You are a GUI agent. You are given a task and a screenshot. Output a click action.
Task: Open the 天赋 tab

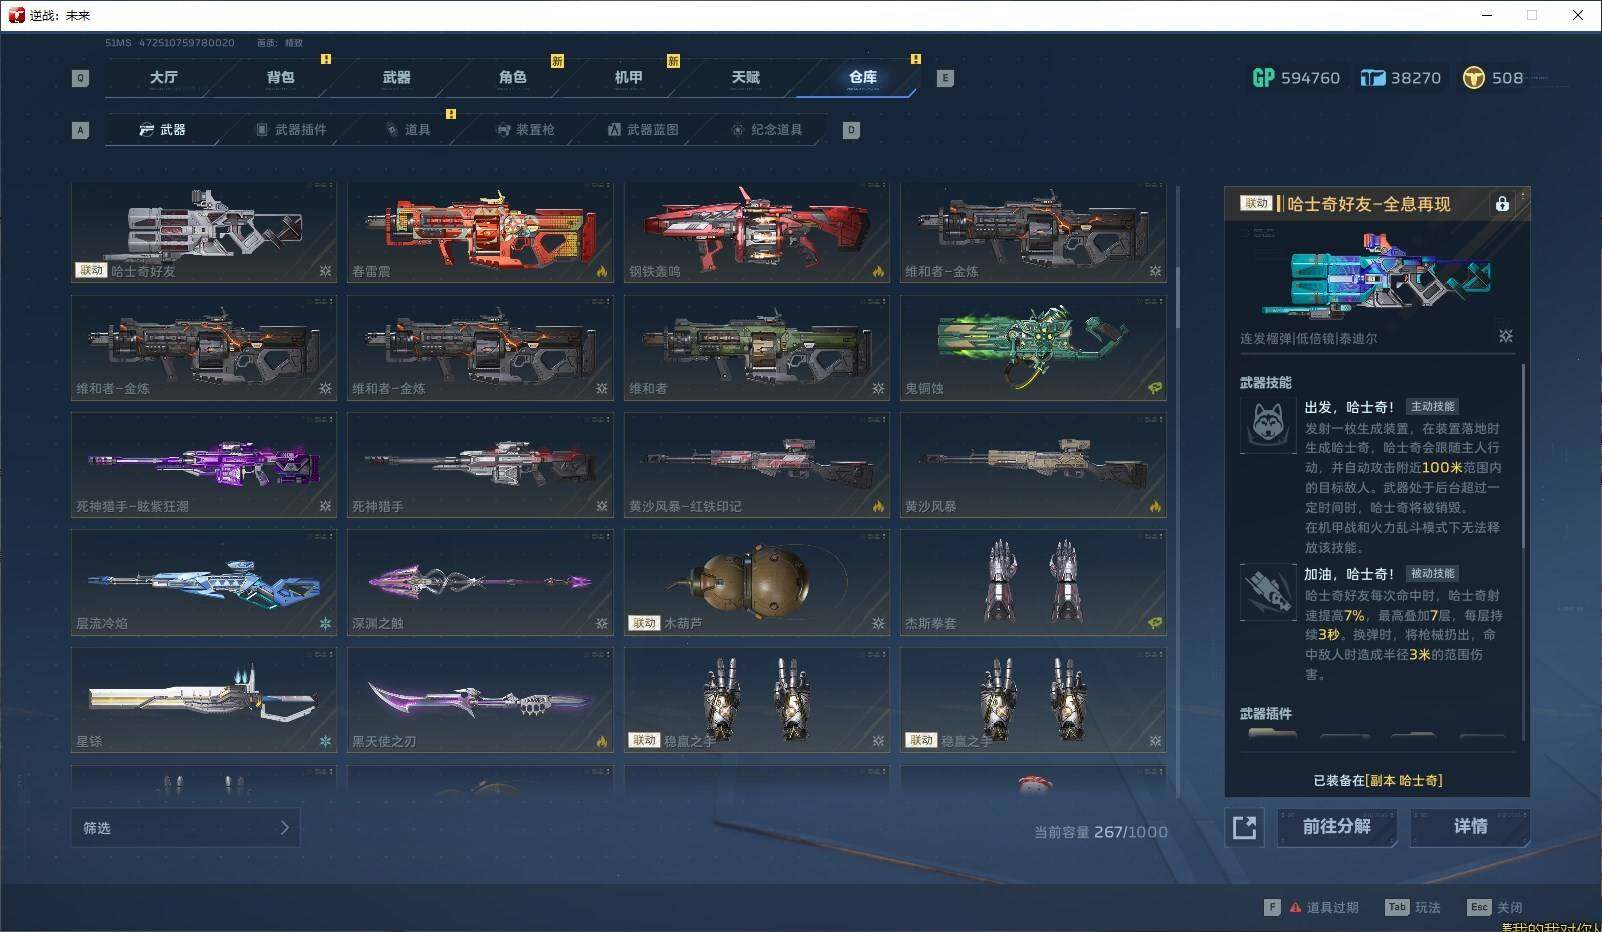(x=745, y=77)
